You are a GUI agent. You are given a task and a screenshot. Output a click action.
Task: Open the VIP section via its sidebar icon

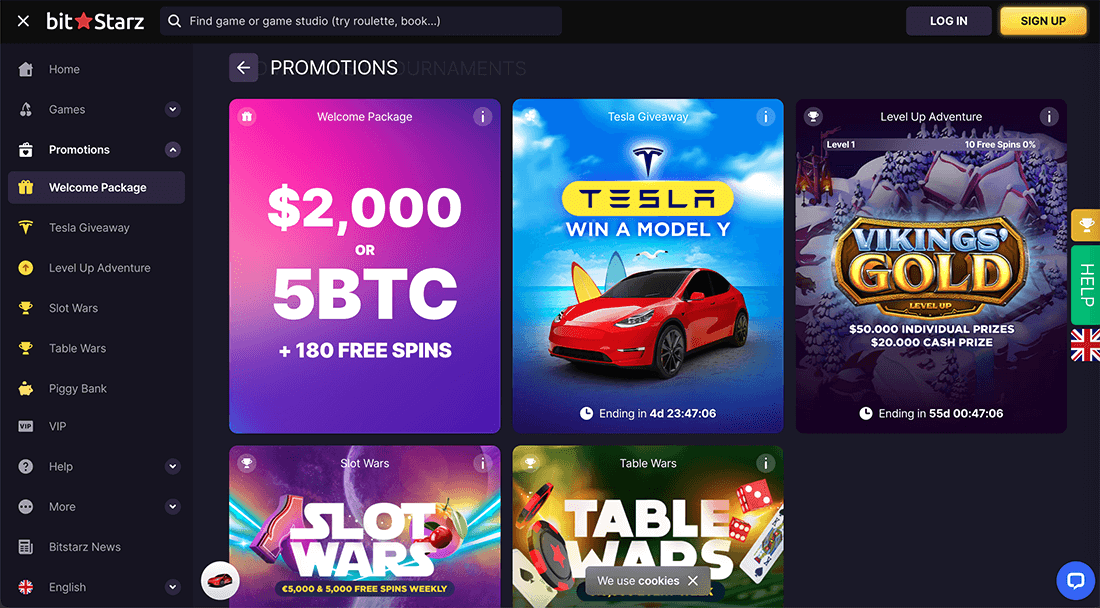pos(28,426)
